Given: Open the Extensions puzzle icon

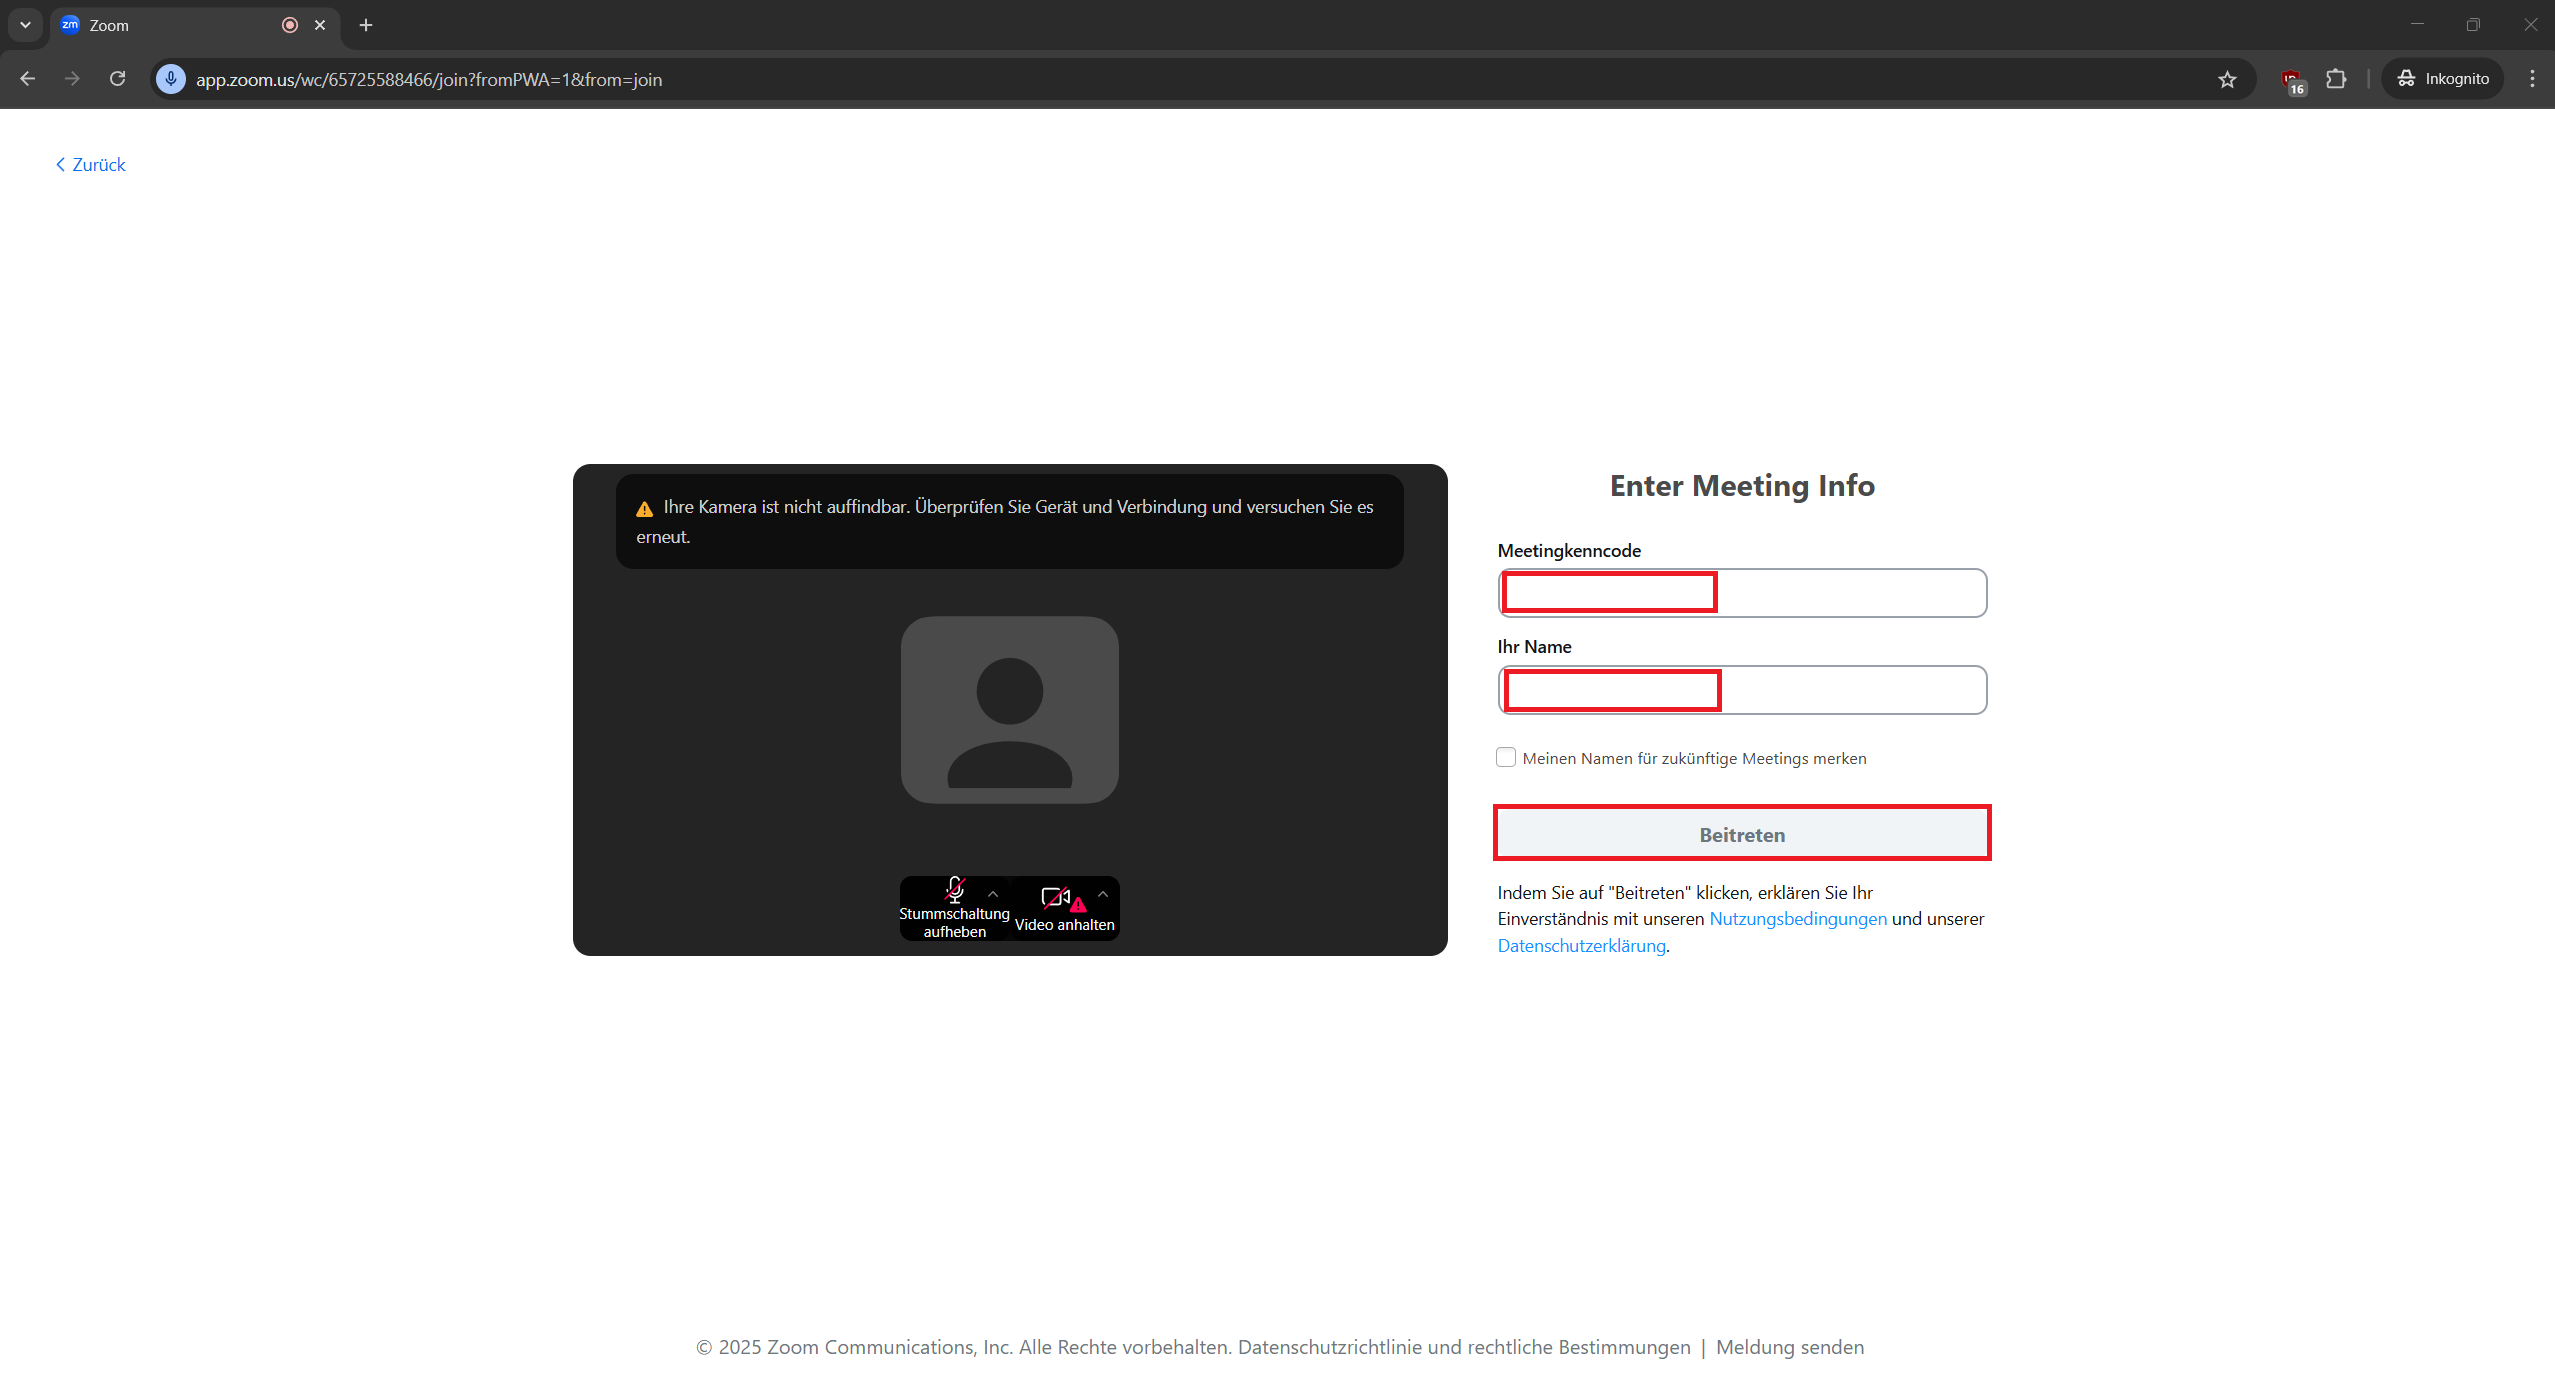Looking at the screenshot, I should 2336,79.
